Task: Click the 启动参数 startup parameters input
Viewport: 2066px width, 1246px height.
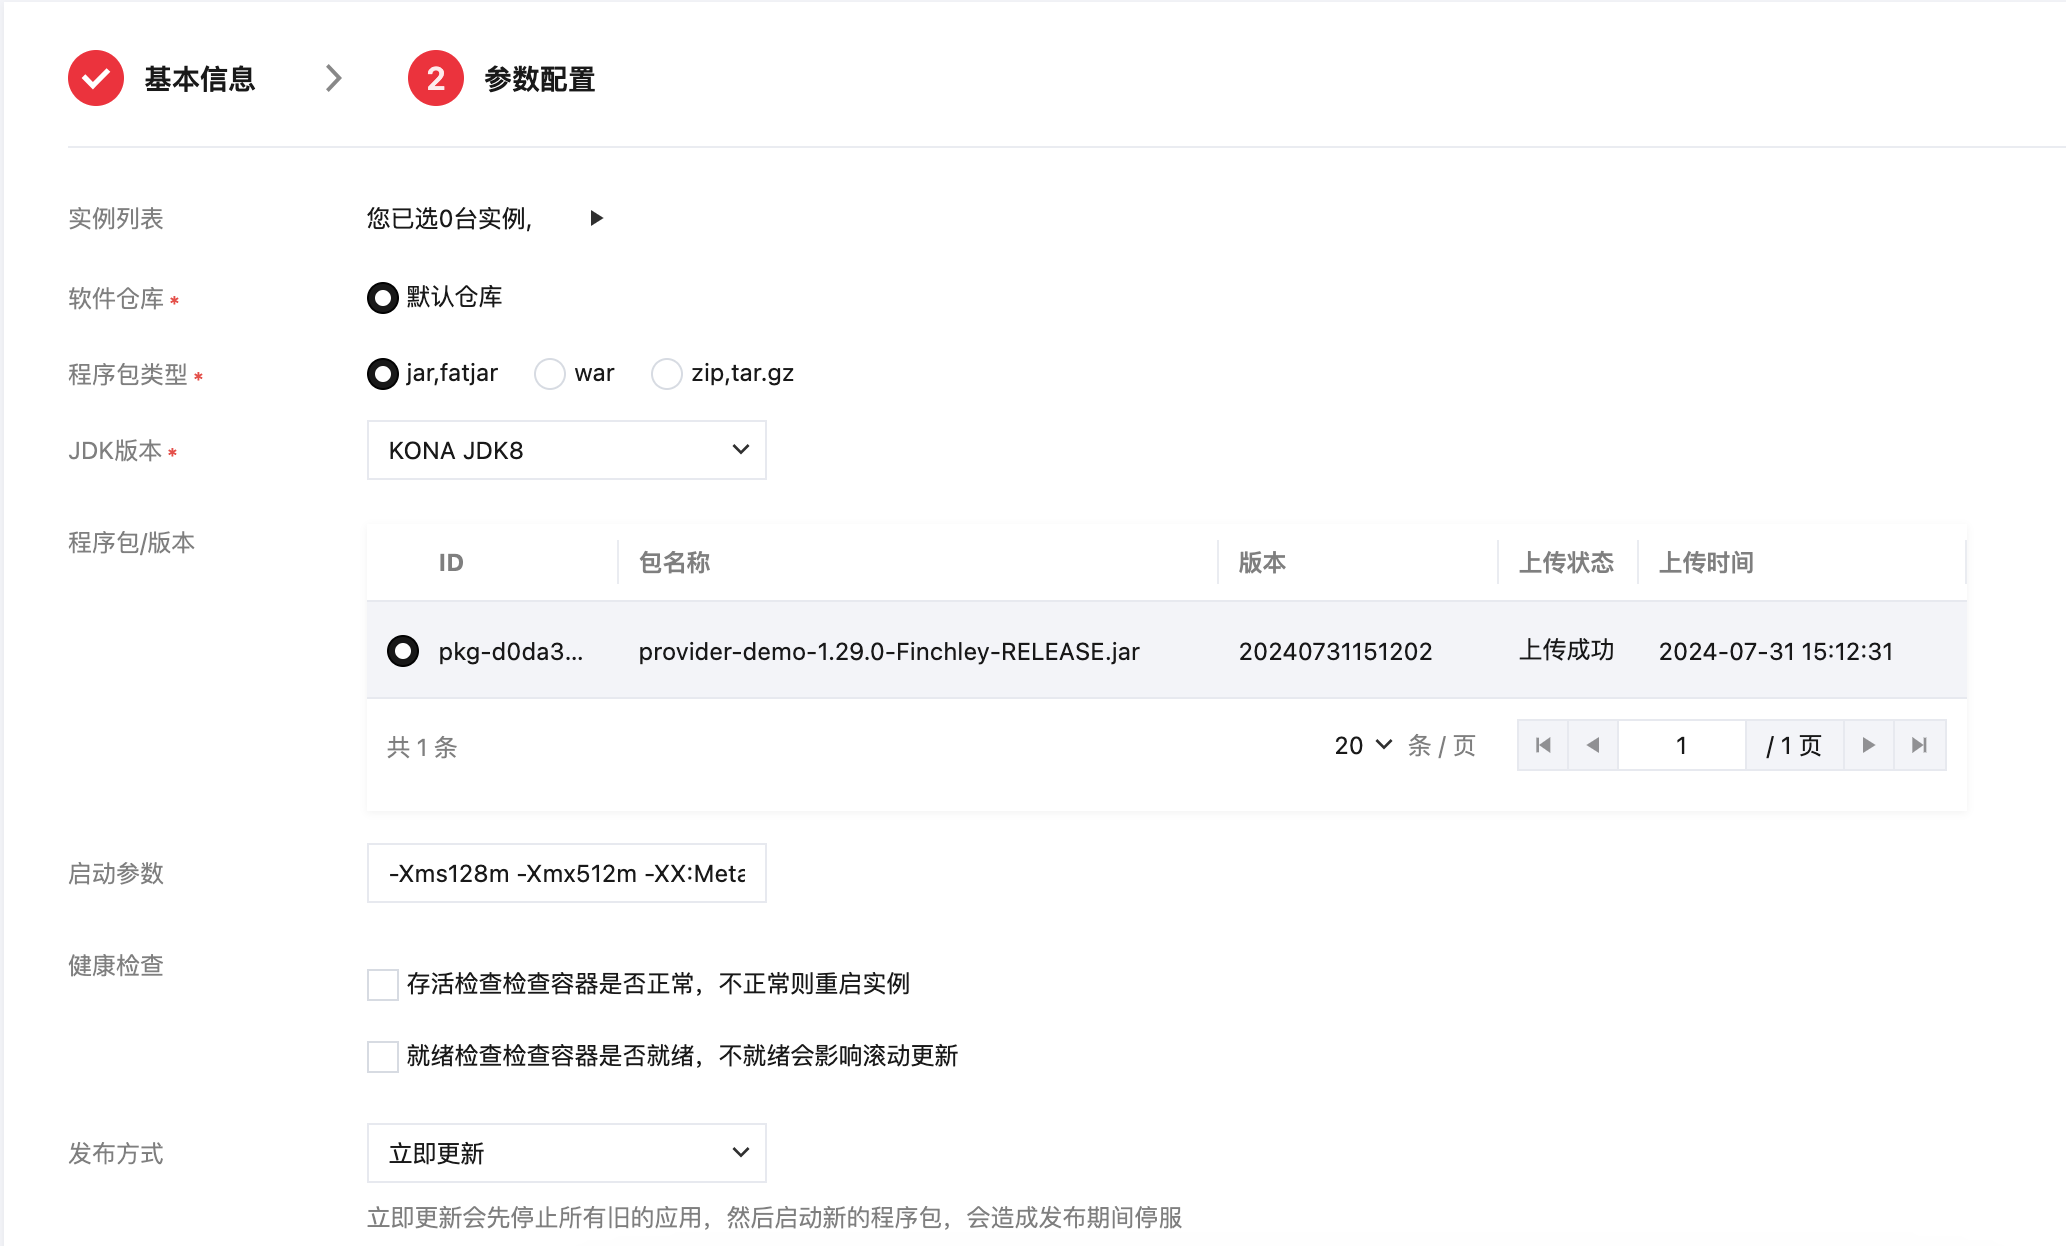Action: pos(566,873)
